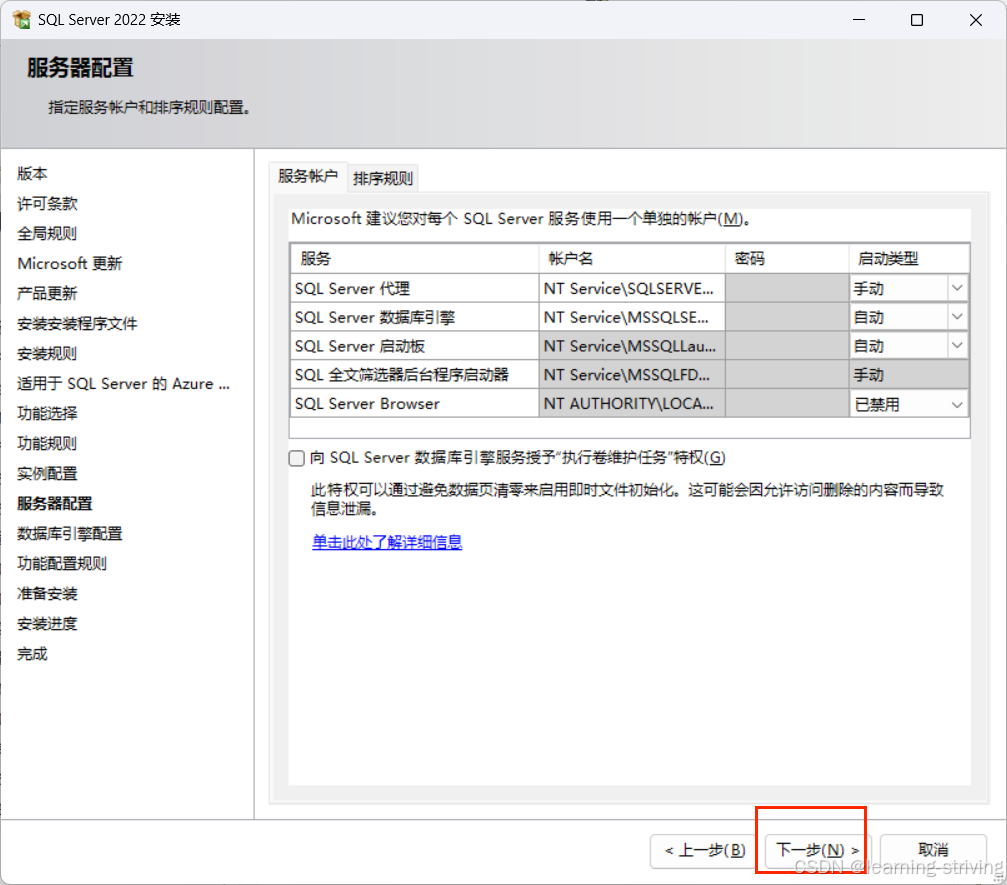The height and width of the screenshot is (885, 1007).
Task: Click Microsoft 更新 step in the sidebar
Action: coord(69,263)
